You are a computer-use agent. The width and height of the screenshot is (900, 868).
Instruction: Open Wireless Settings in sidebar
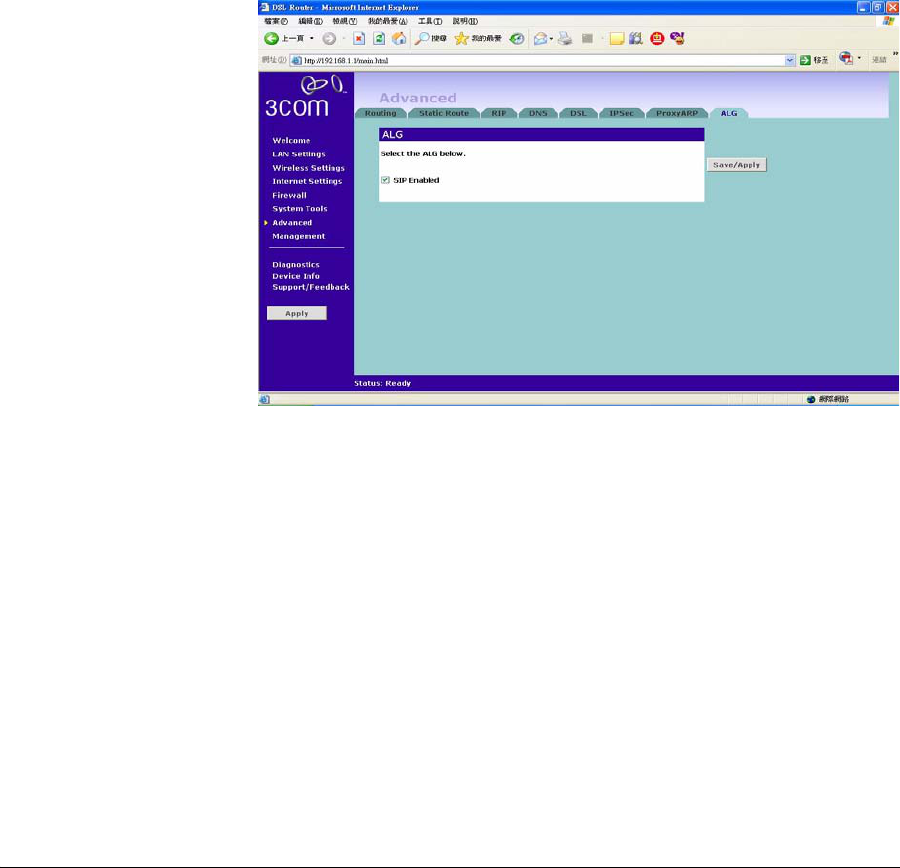[x=308, y=168]
